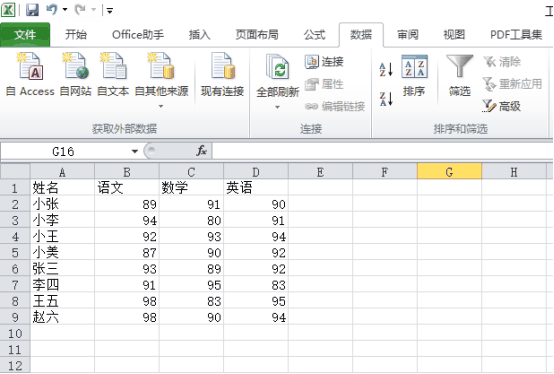
Task: Open the 排序 dialog
Action: 414,76
